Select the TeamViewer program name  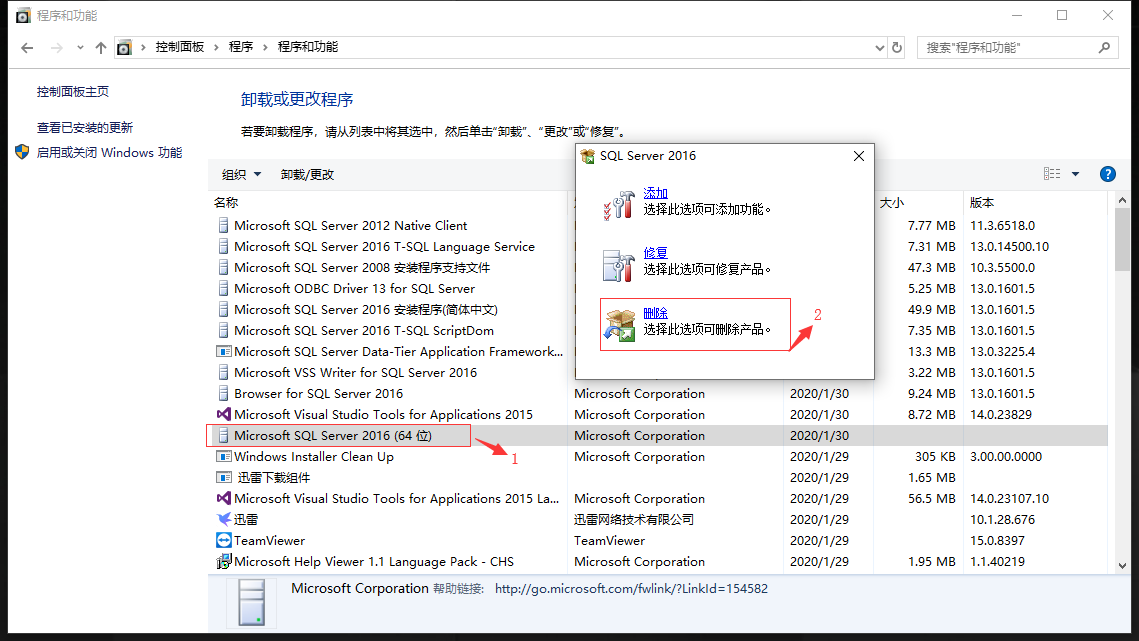click(269, 541)
